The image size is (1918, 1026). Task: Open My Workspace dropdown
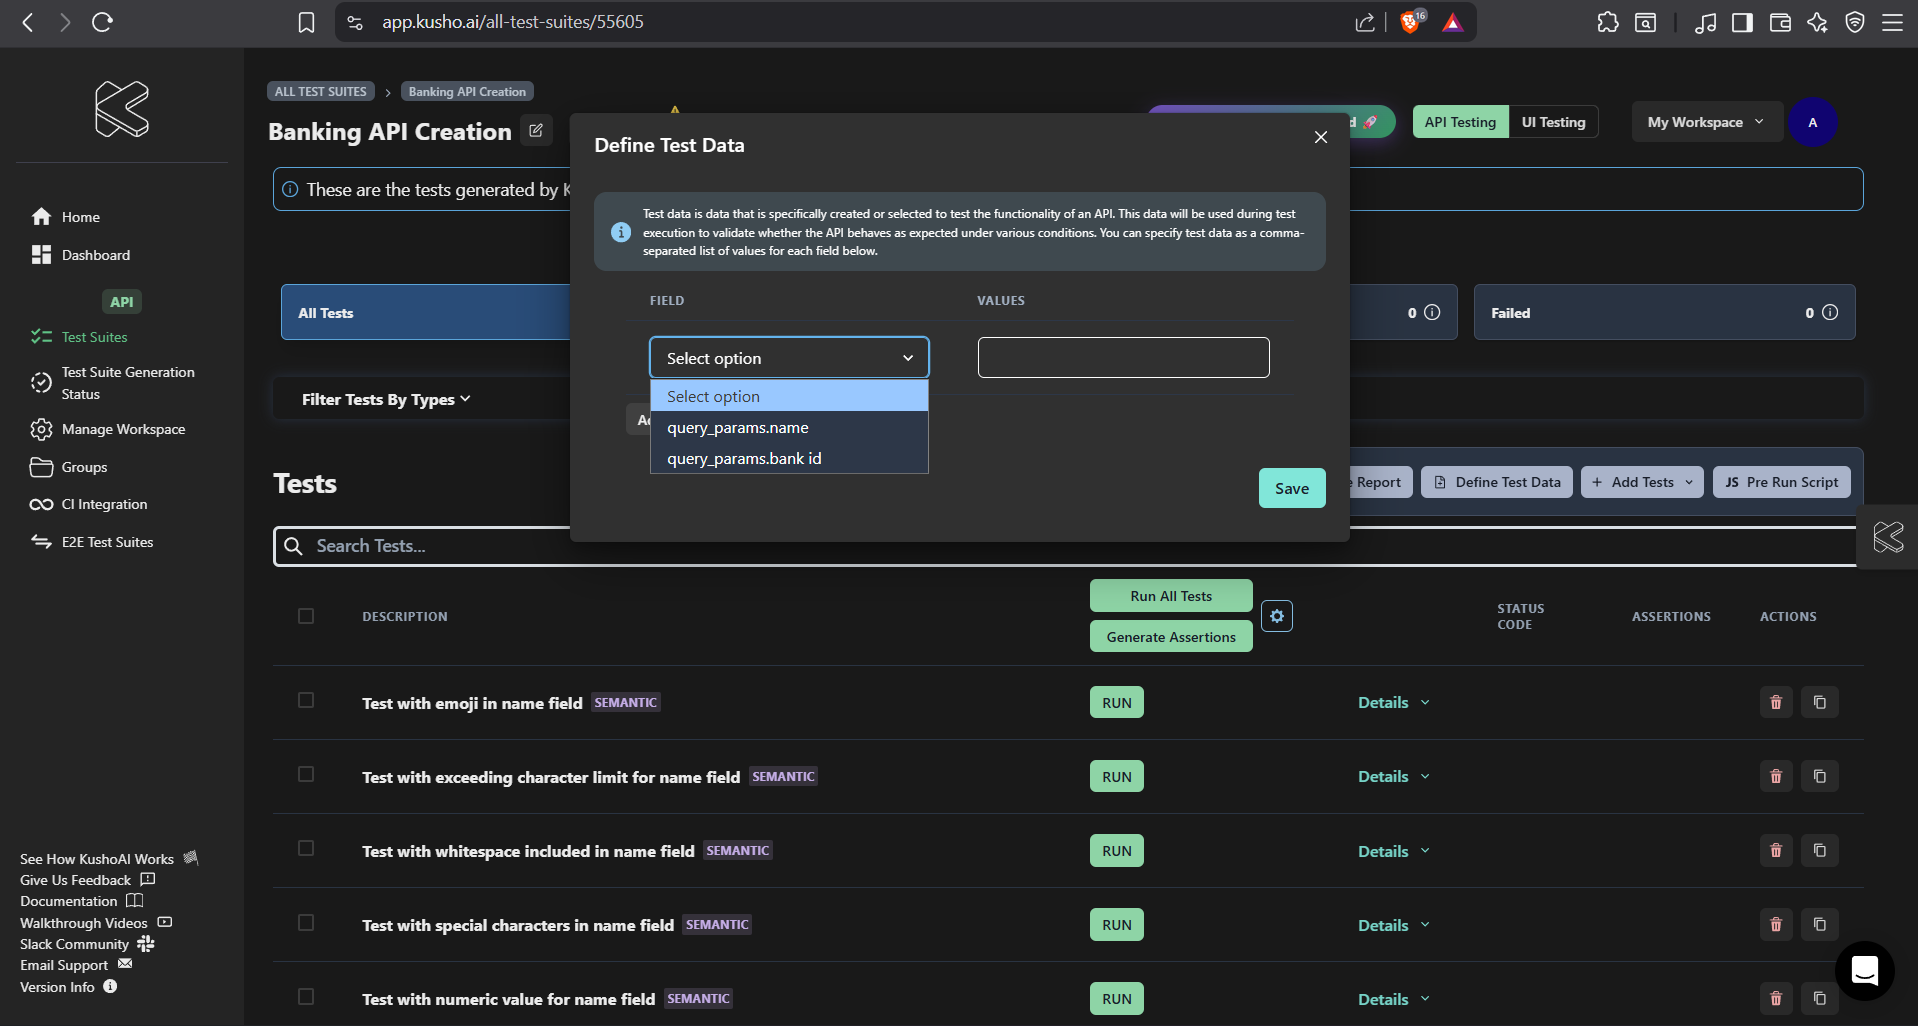(1706, 122)
